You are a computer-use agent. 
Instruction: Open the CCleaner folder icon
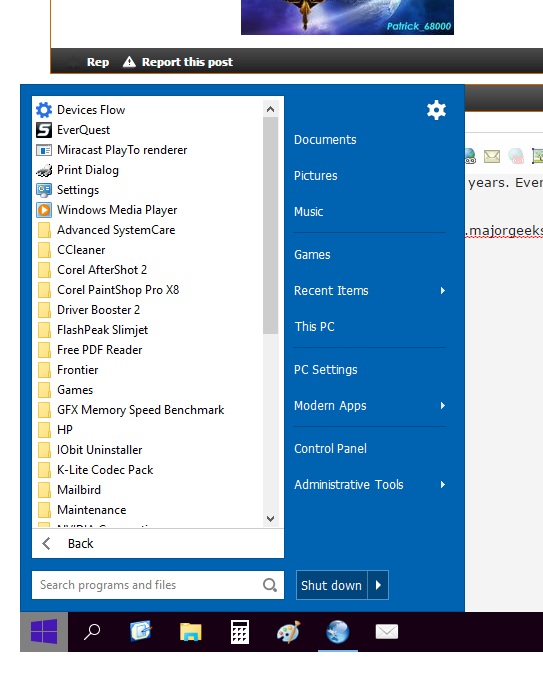44,250
